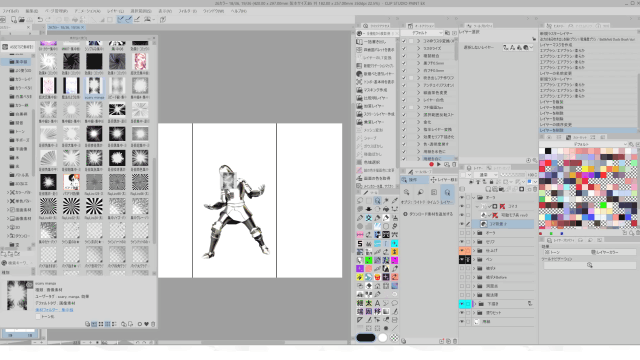Open the Layer menu in the menu bar

(115, 11)
